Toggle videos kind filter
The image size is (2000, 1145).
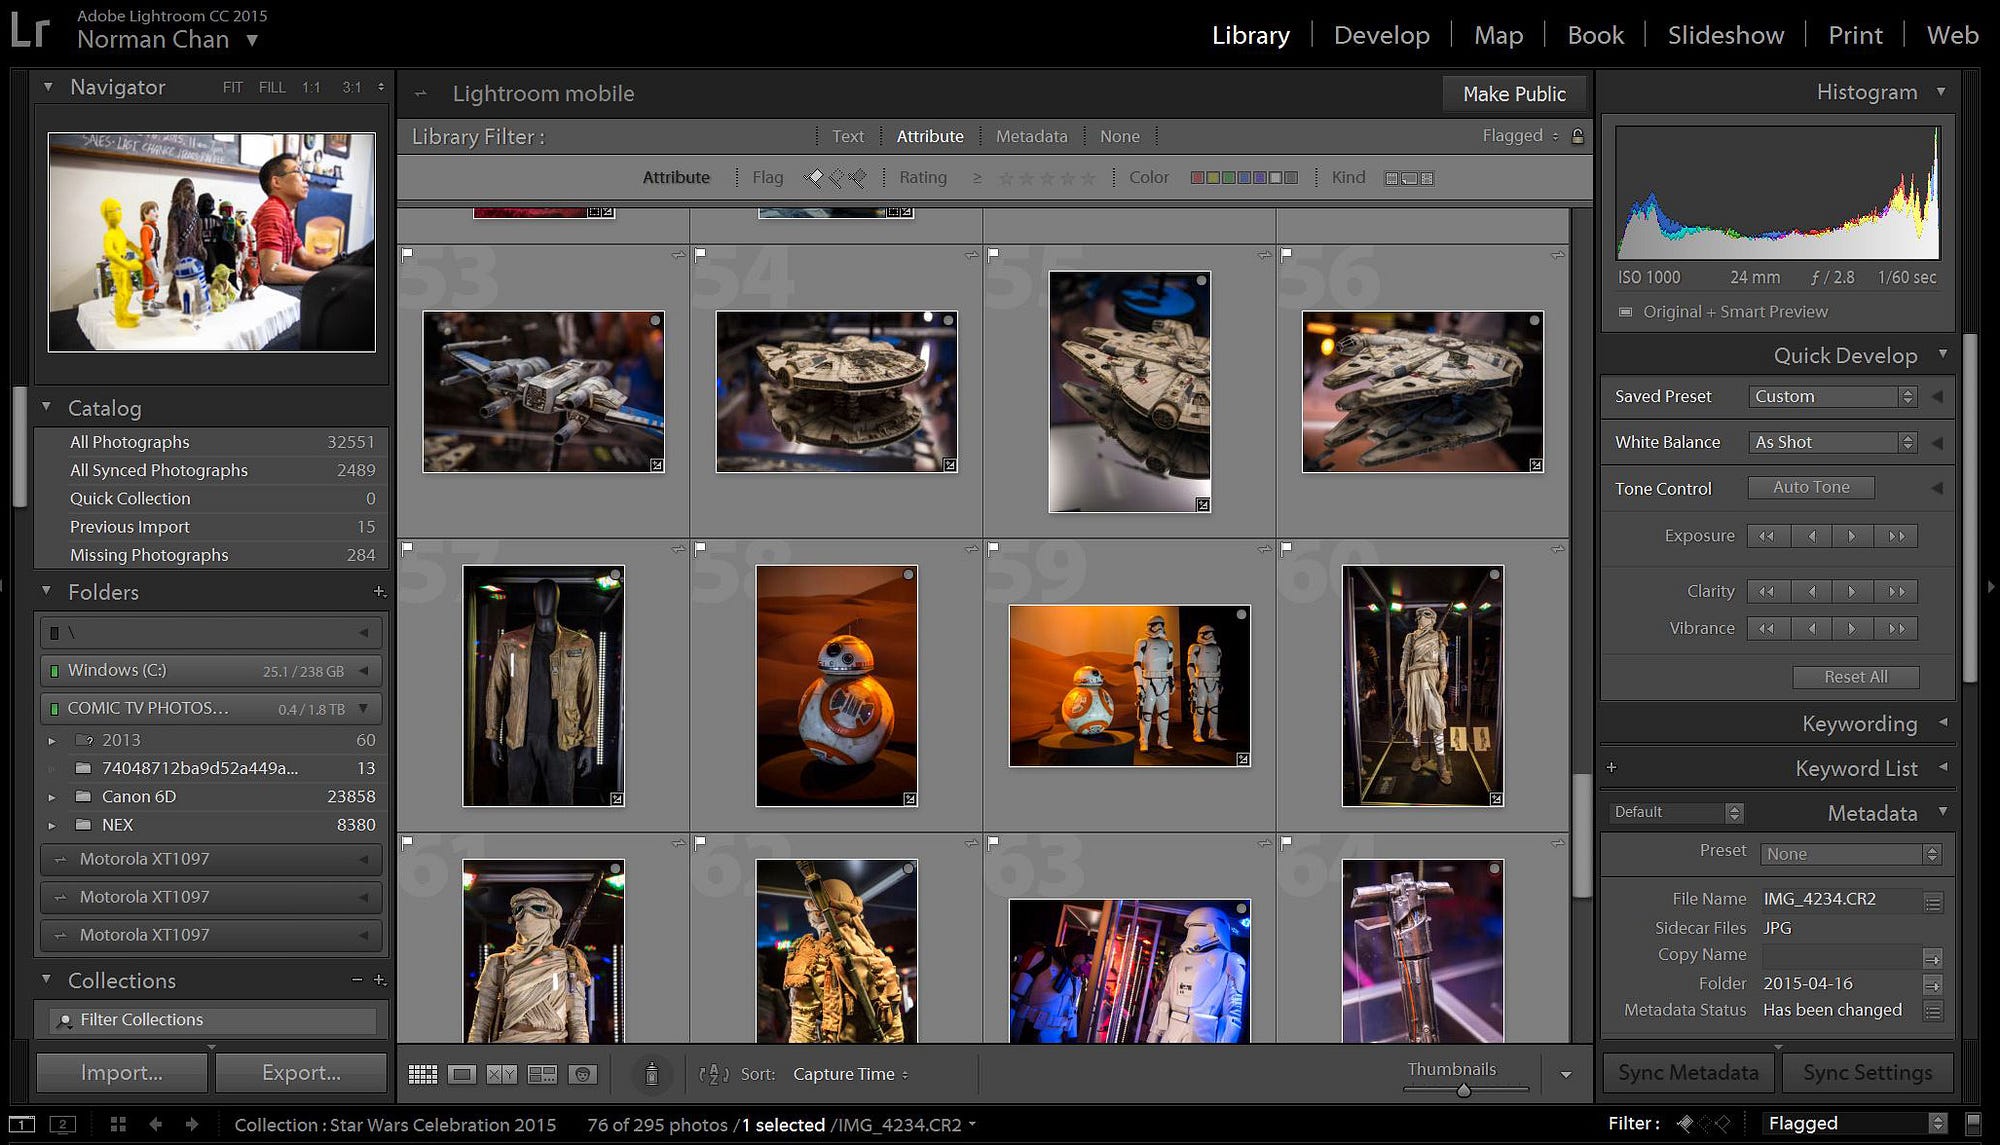(x=1427, y=178)
